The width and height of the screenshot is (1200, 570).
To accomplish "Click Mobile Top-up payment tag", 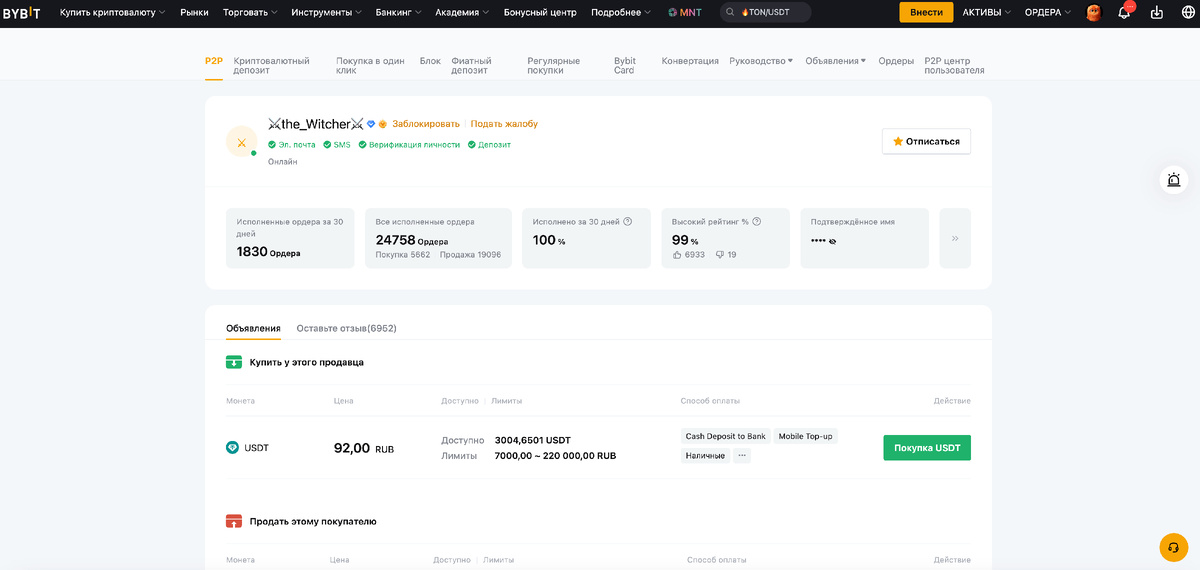I will point(806,436).
